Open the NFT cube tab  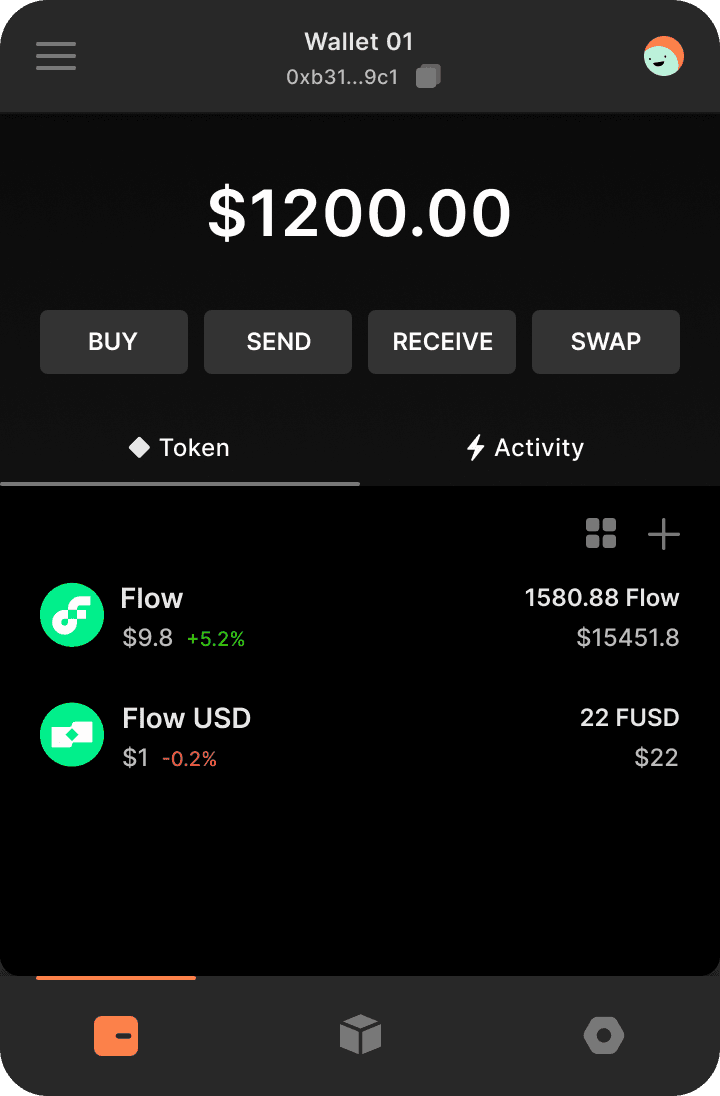pos(360,1035)
